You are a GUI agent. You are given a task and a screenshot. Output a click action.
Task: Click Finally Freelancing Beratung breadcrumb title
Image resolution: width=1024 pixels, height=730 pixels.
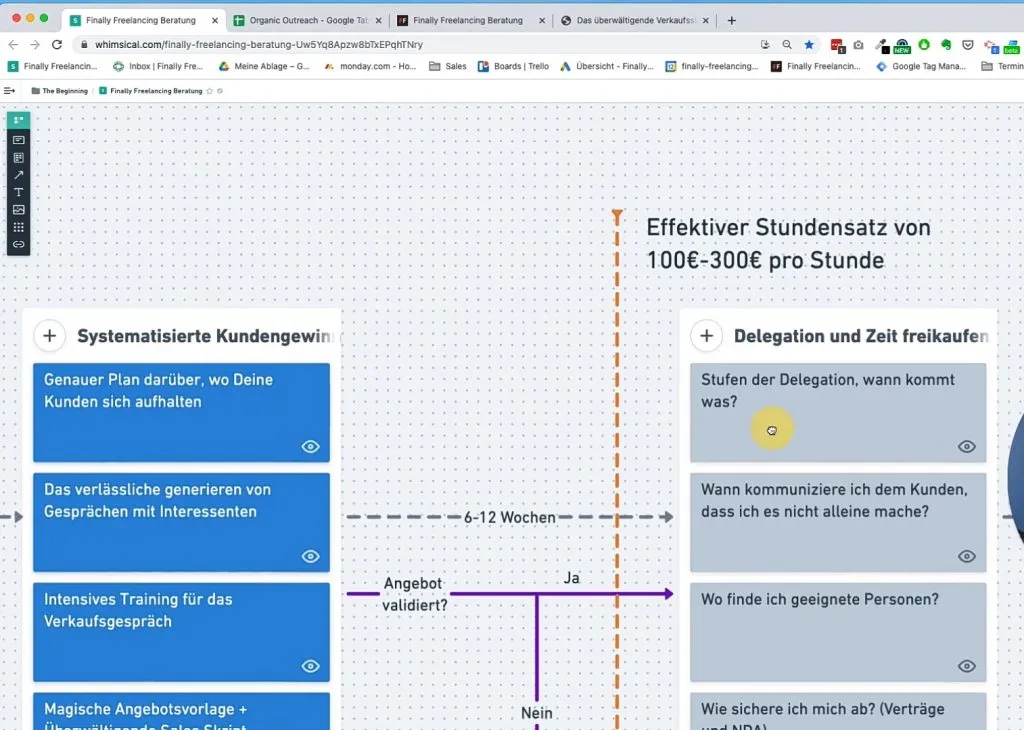[x=156, y=91]
